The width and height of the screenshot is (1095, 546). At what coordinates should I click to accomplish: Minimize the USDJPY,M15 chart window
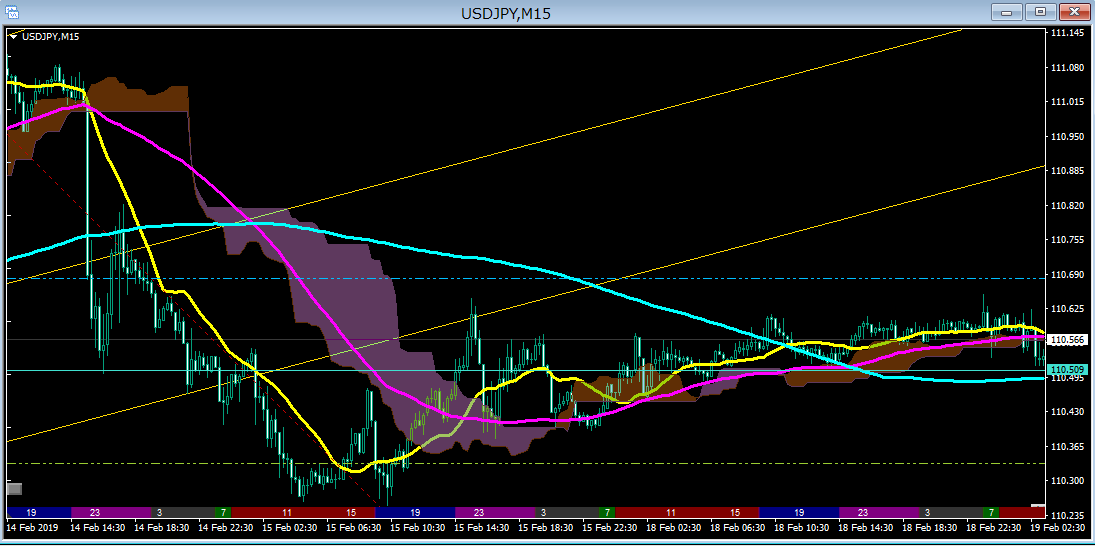1008,12
